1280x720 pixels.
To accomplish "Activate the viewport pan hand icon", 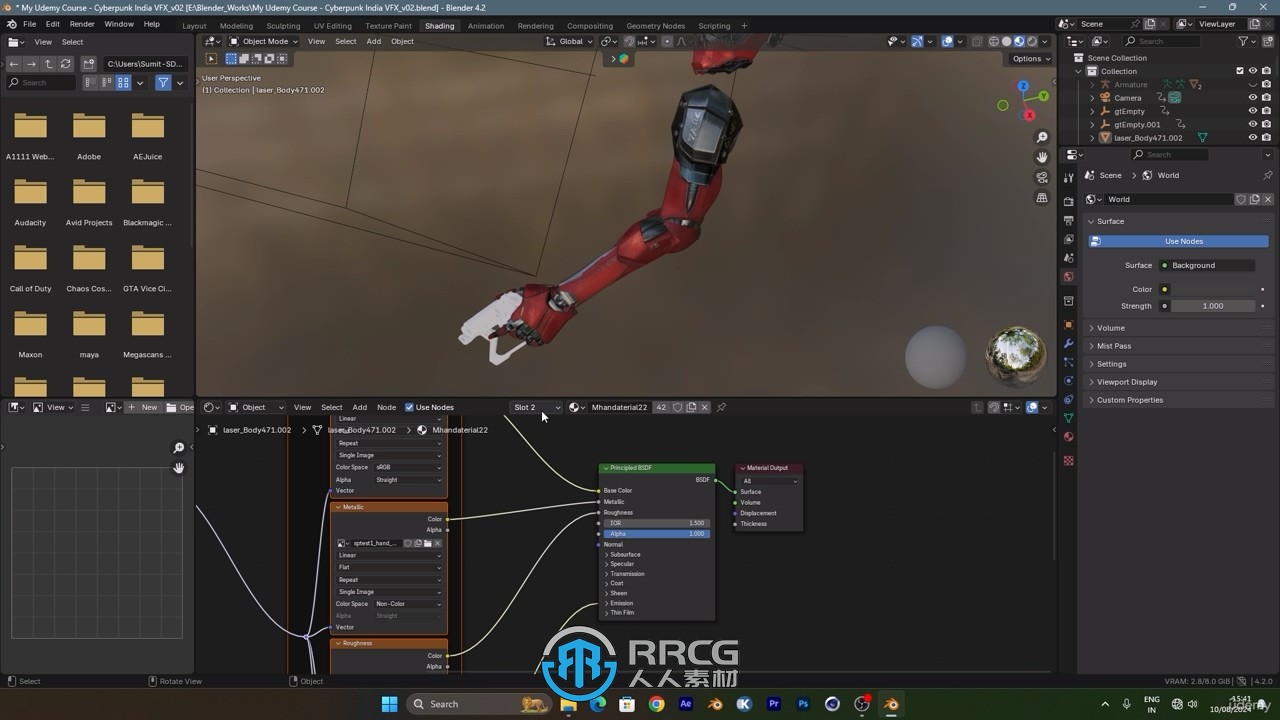I will (x=1042, y=158).
